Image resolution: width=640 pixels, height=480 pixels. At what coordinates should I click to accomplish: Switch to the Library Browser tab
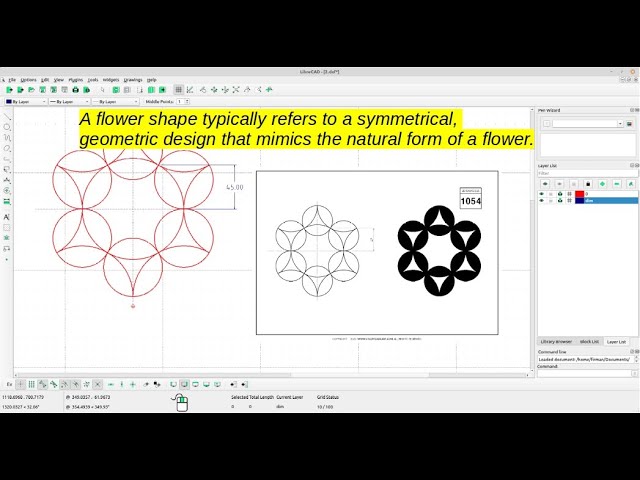pos(556,342)
